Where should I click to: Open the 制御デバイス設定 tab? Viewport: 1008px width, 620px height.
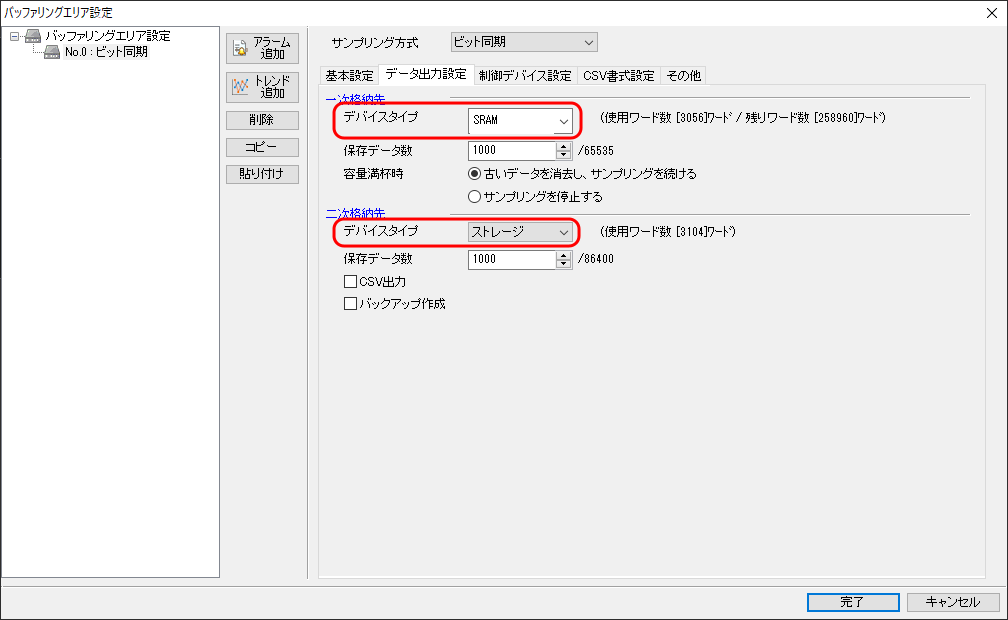[x=525, y=76]
